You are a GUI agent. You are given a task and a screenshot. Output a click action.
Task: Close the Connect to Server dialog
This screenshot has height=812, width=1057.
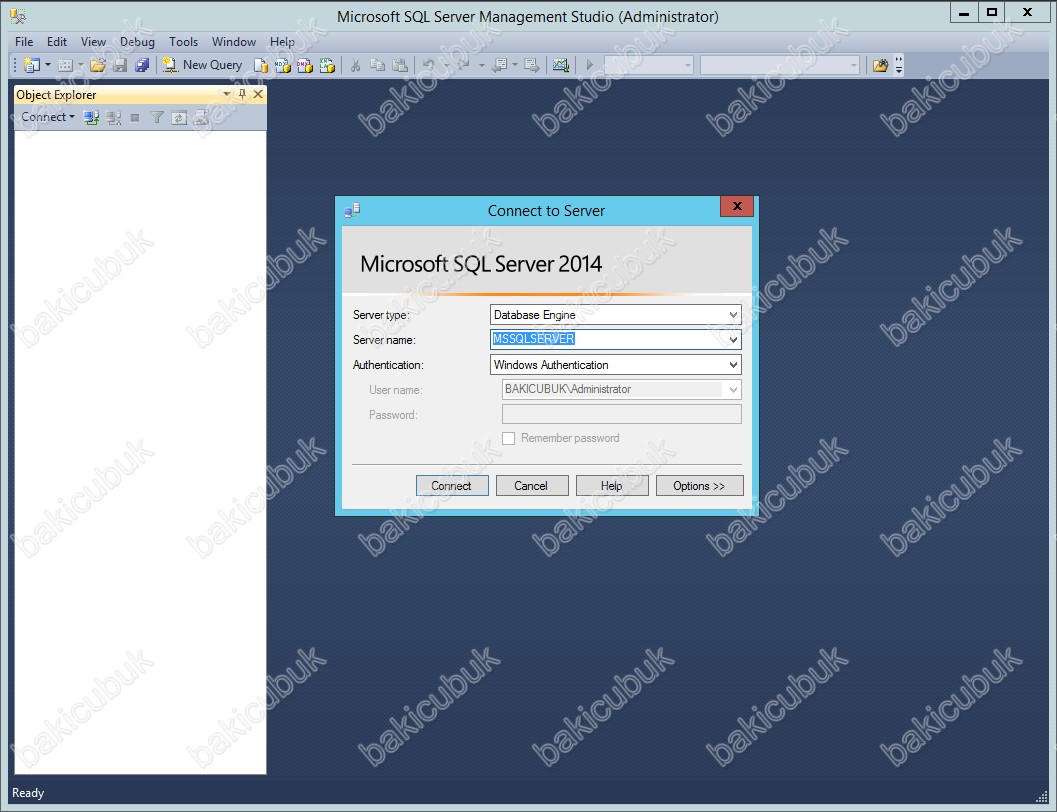pos(737,206)
